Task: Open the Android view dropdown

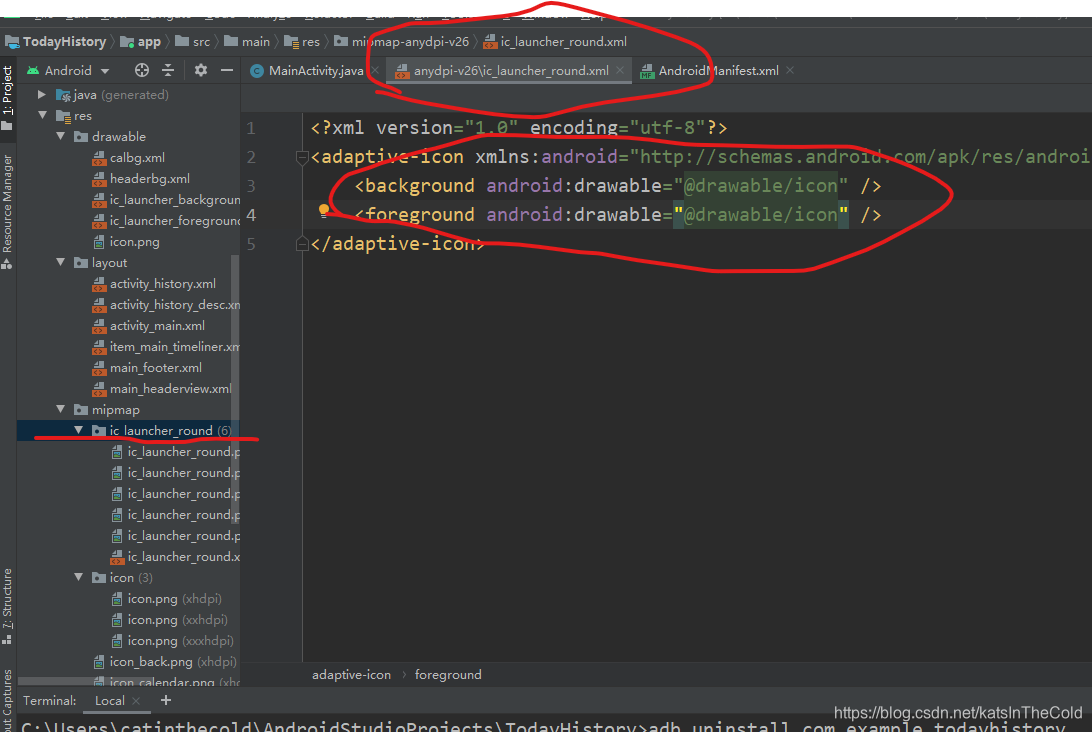Action: point(68,70)
